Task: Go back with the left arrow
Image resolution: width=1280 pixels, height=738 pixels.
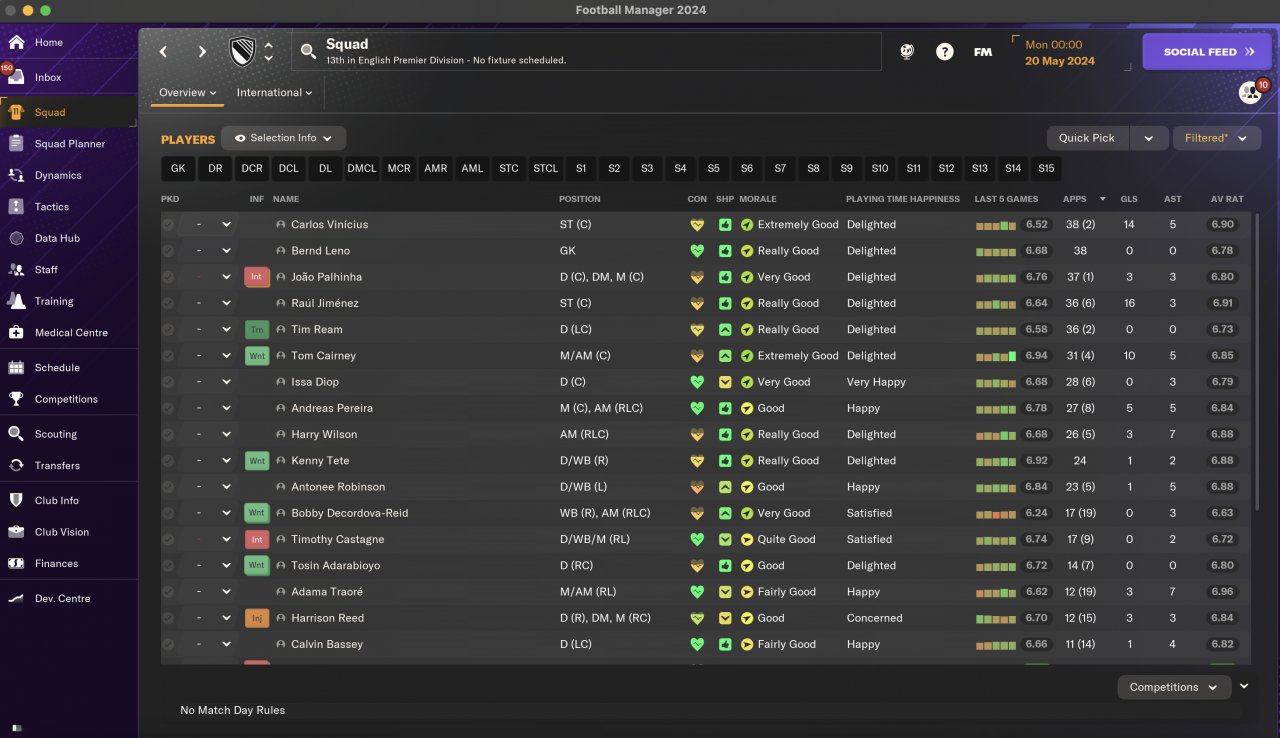Action: [x=163, y=52]
